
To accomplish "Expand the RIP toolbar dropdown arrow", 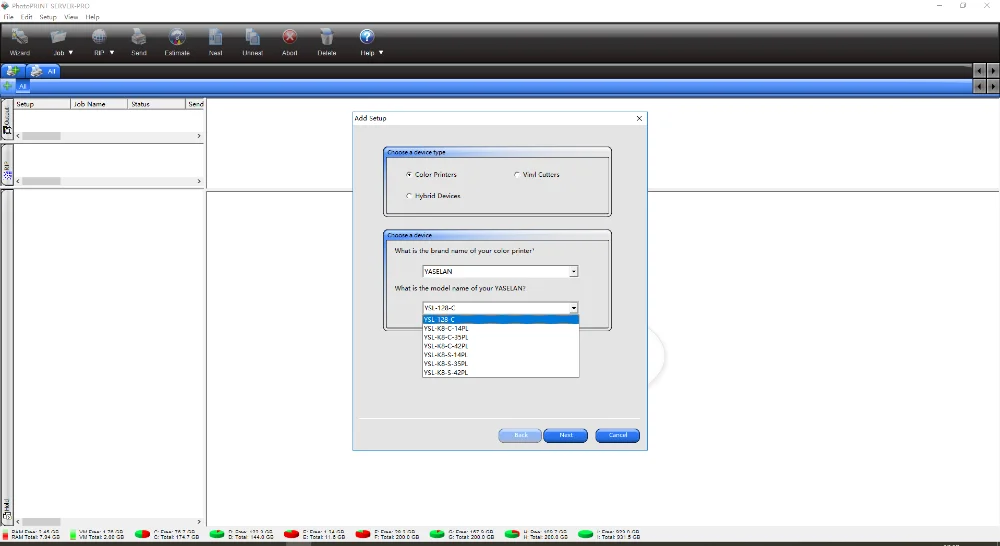I will coord(112,53).
